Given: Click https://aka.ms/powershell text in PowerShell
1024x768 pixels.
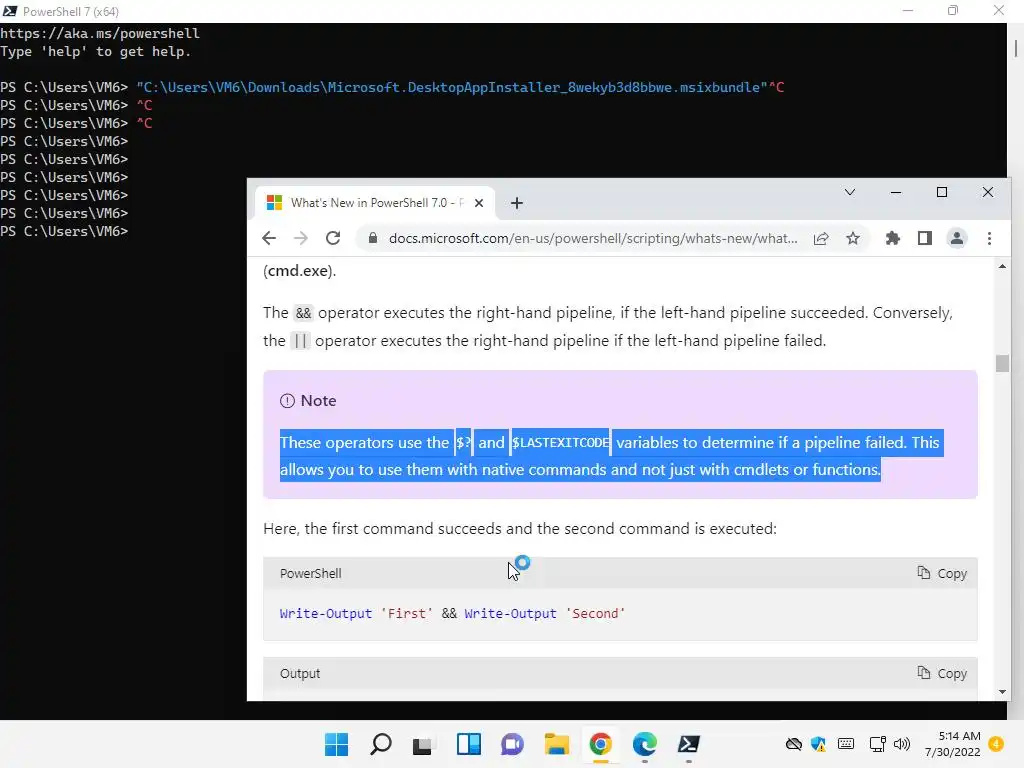Looking at the screenshot, I should click(x=100, y=33).
